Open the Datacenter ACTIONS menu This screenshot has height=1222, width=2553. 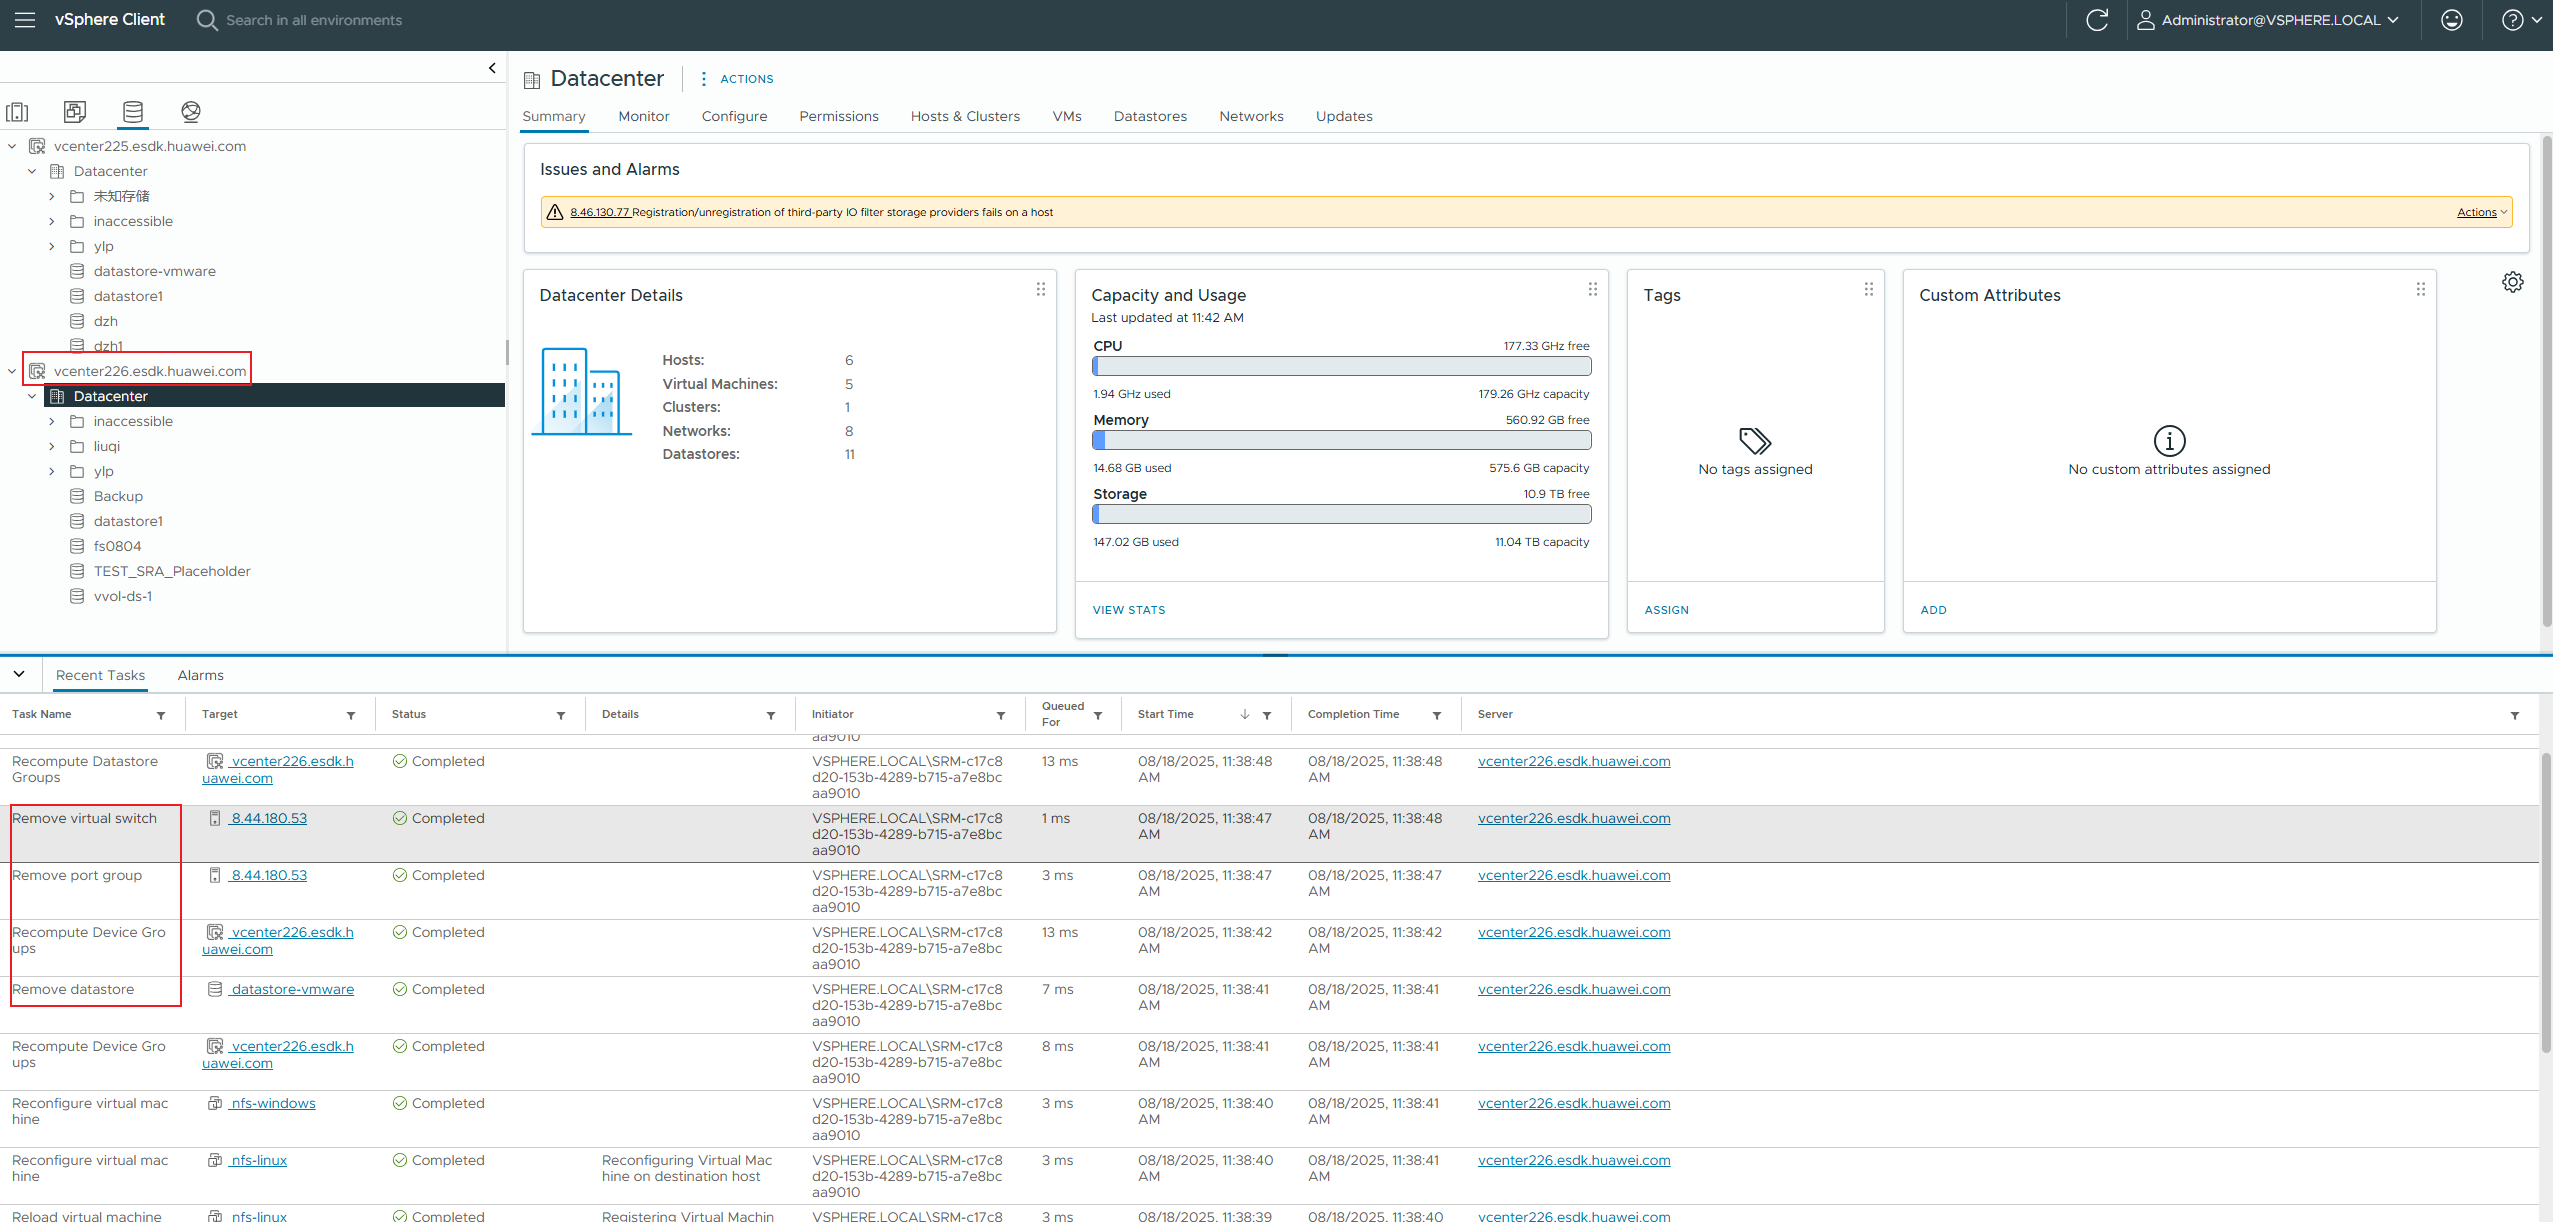(736, 79)
